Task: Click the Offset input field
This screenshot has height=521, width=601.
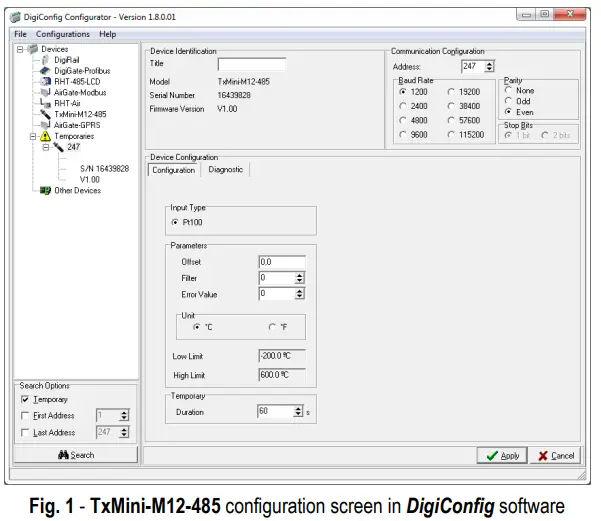Action: point(282,262)
